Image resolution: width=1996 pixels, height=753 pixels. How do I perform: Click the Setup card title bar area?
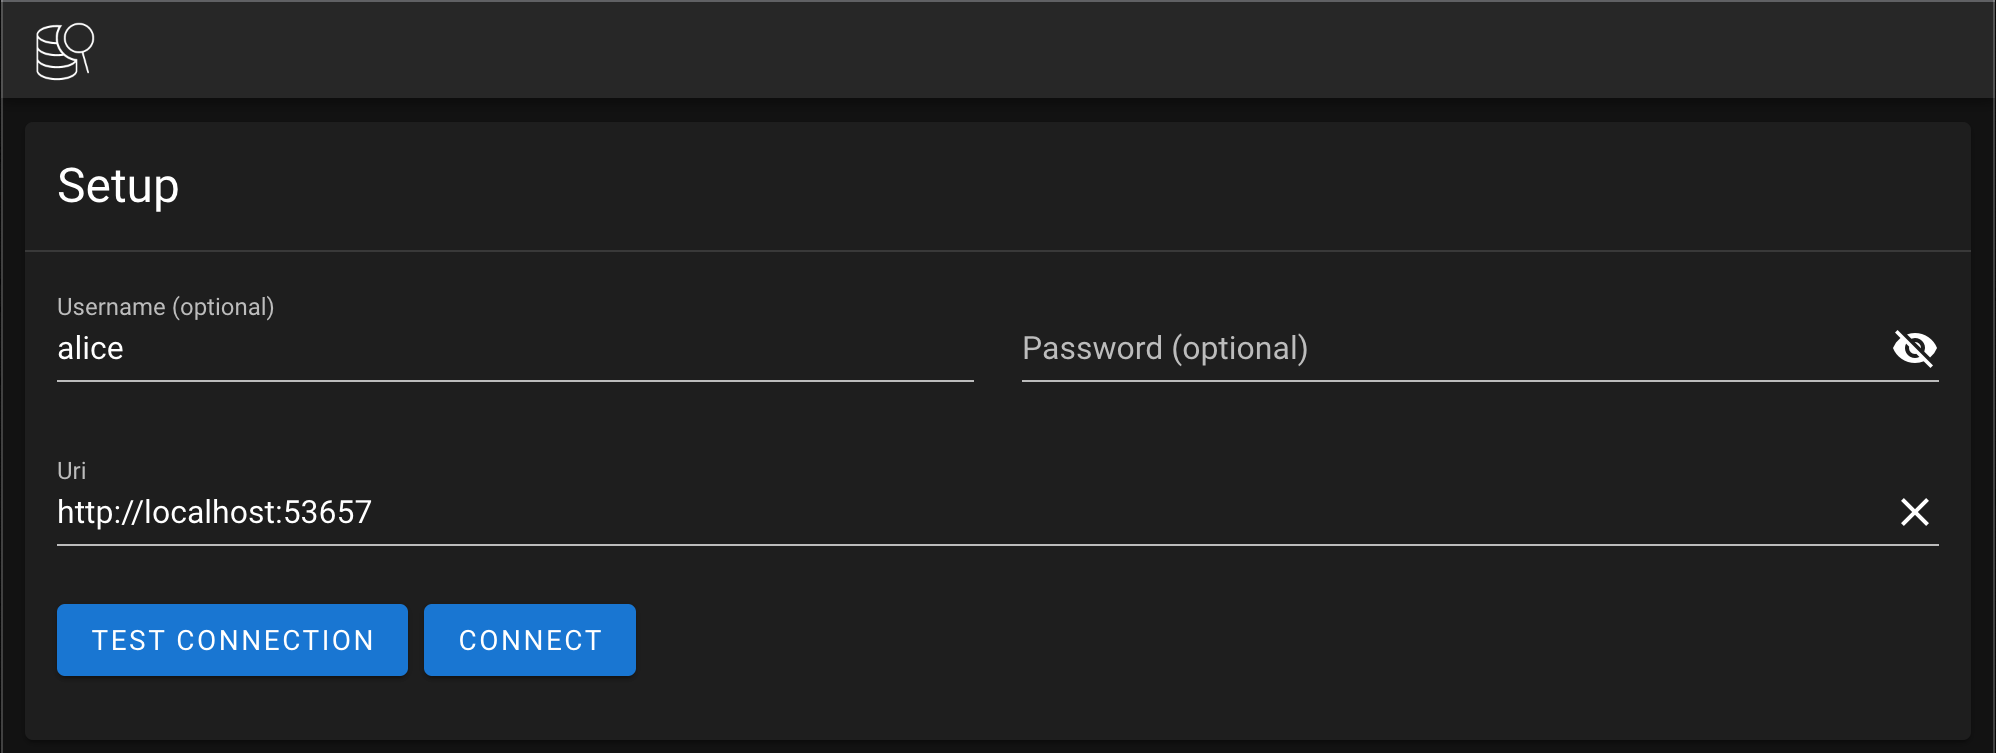point(1000,186)
